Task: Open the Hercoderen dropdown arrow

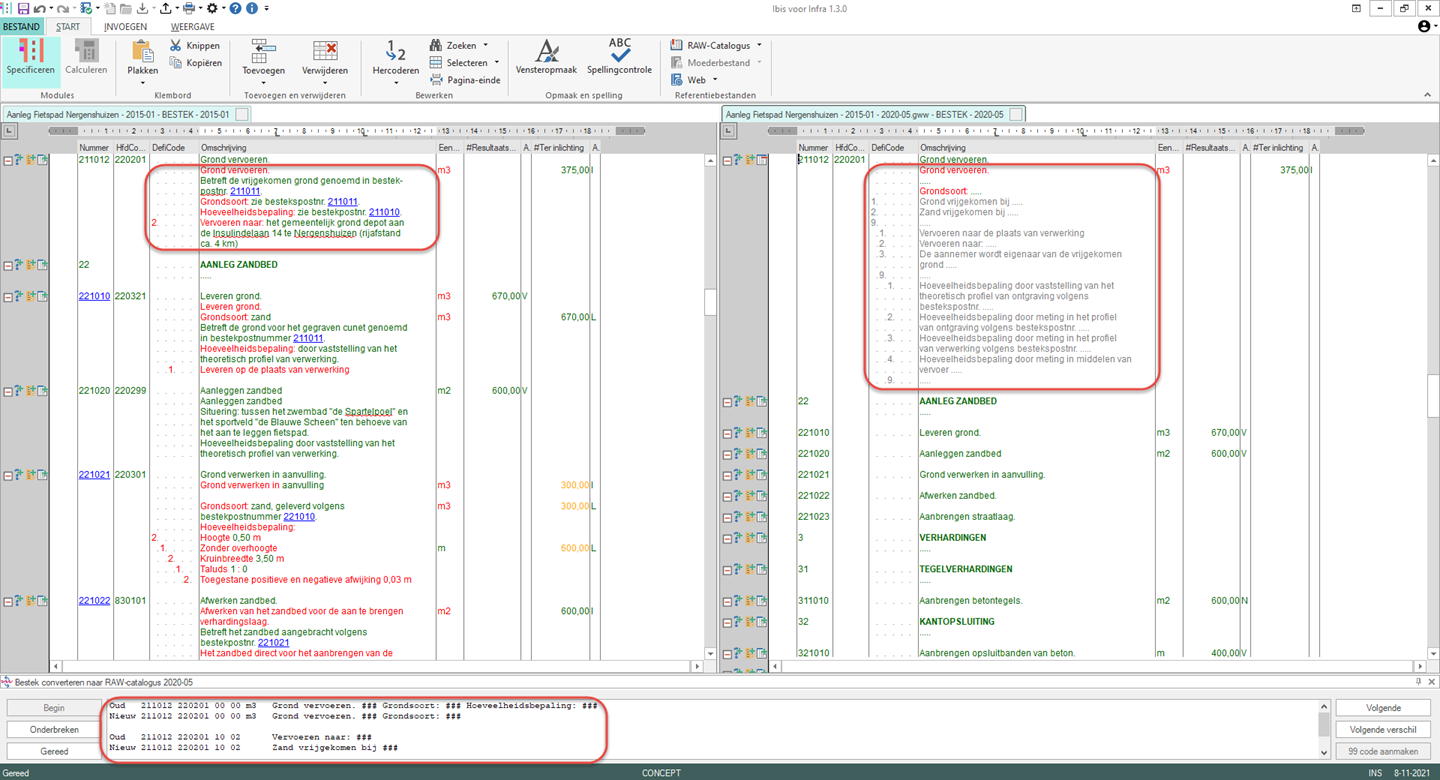Action: pyautogui.click(x=395, y=83)
